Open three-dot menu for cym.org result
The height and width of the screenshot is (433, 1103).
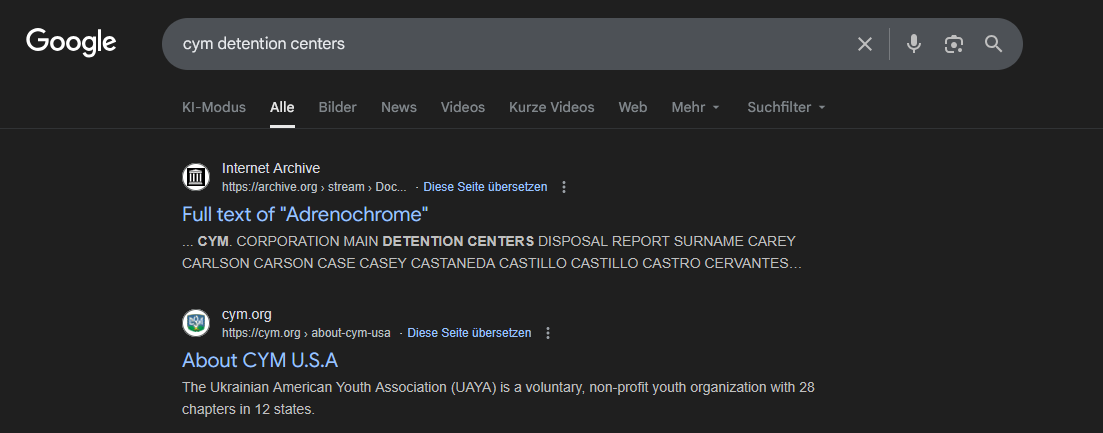[x=548, y=333]
